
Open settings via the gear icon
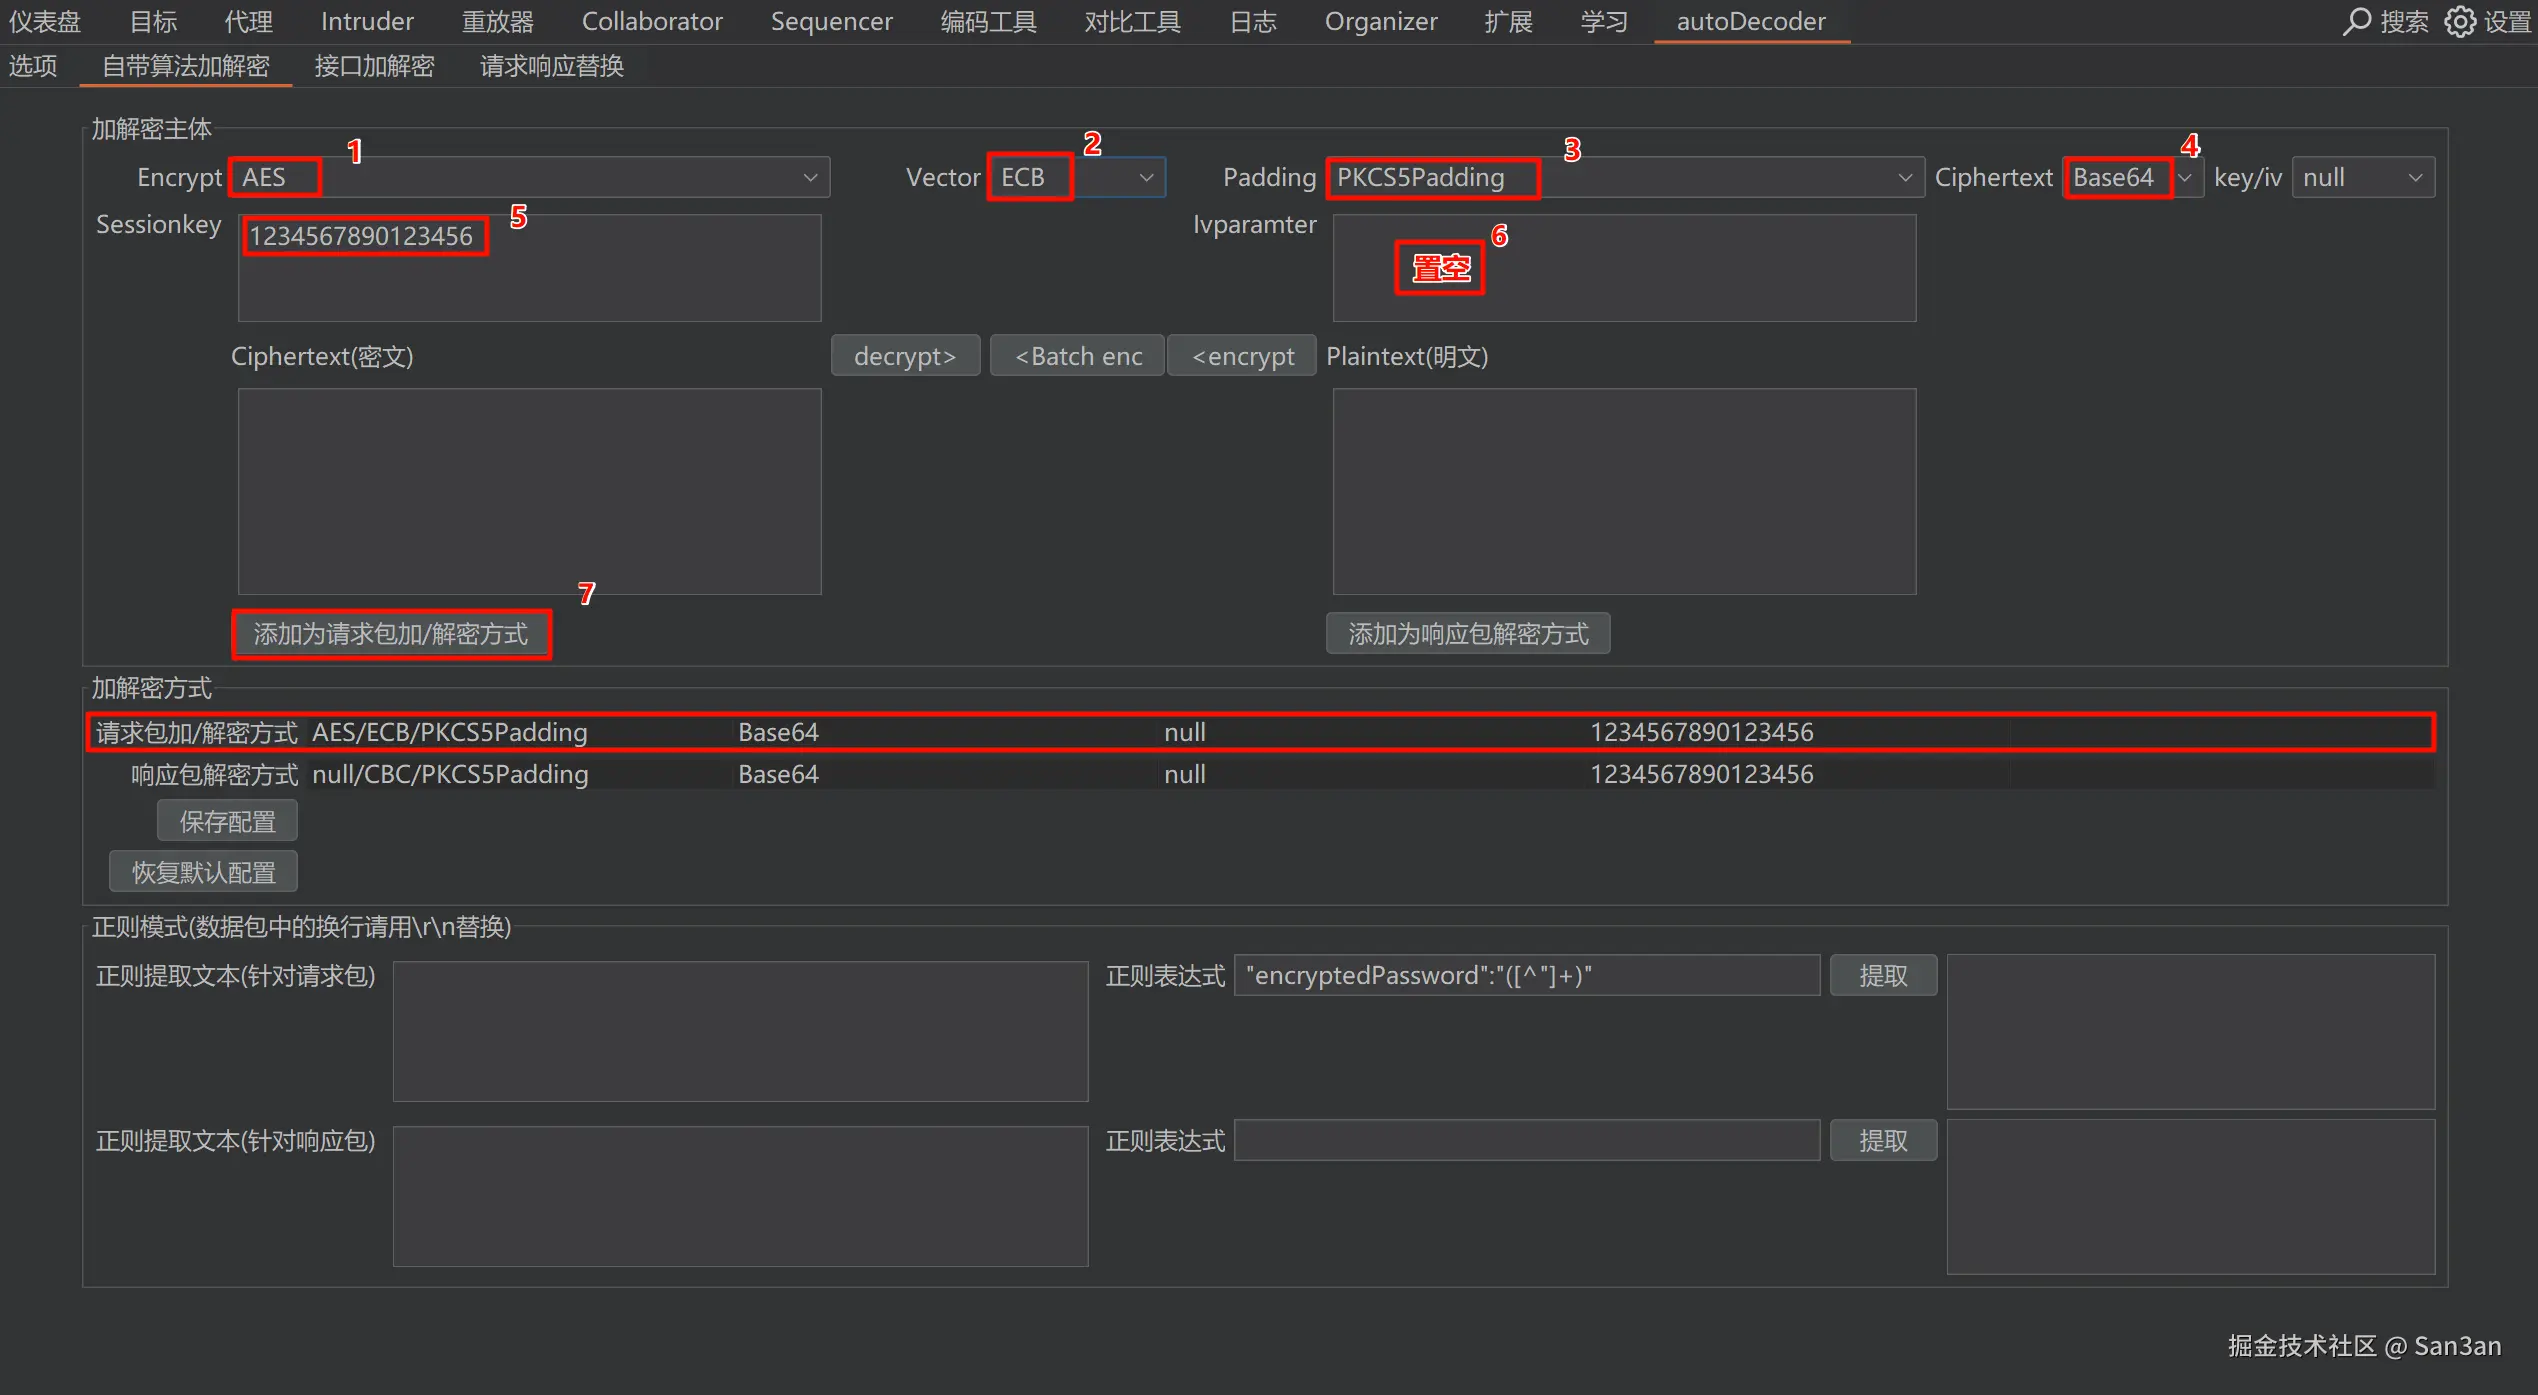click(x=2460, y=21)
